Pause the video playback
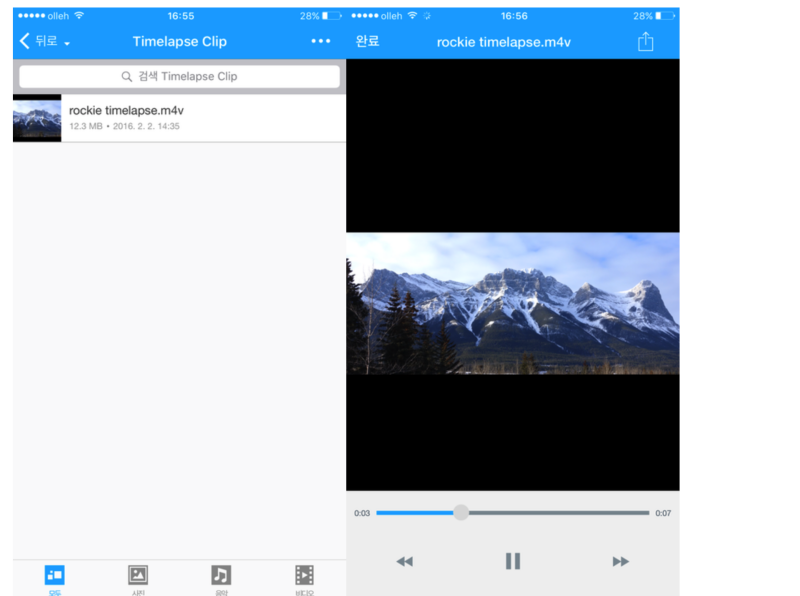 pyautogui.click(x=513, y=561)
